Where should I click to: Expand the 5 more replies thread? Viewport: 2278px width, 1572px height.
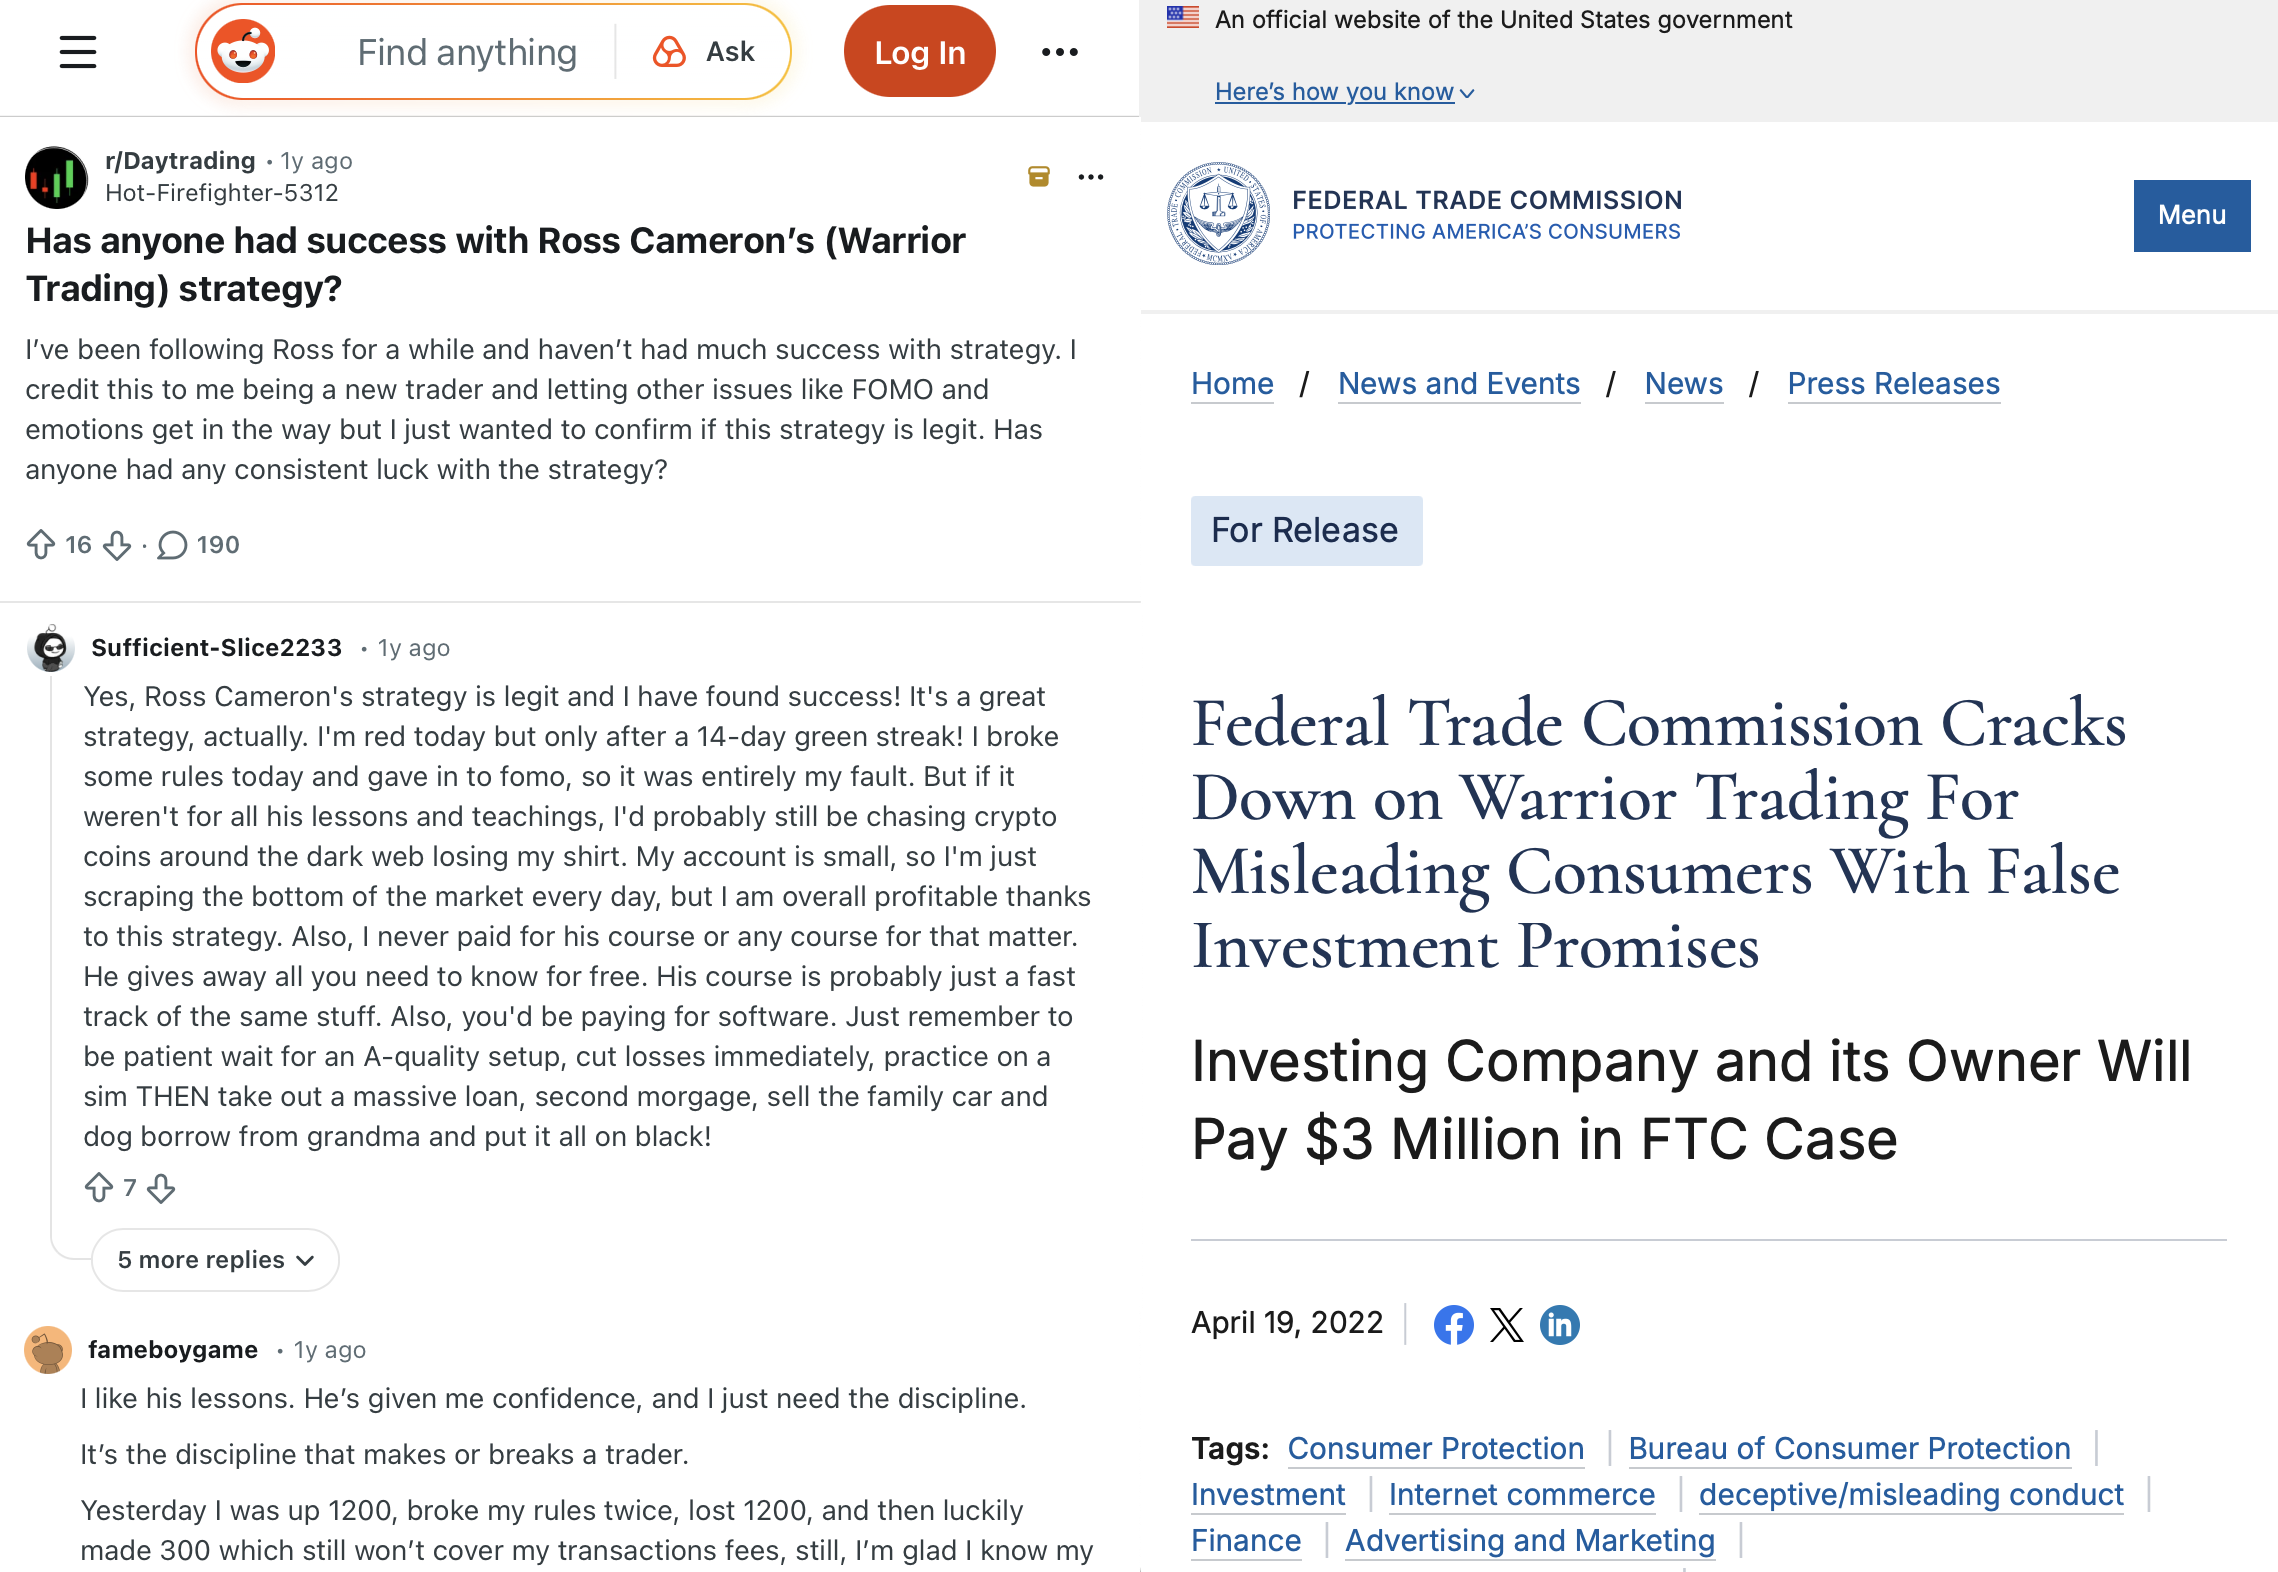(x=215, y=1260)
